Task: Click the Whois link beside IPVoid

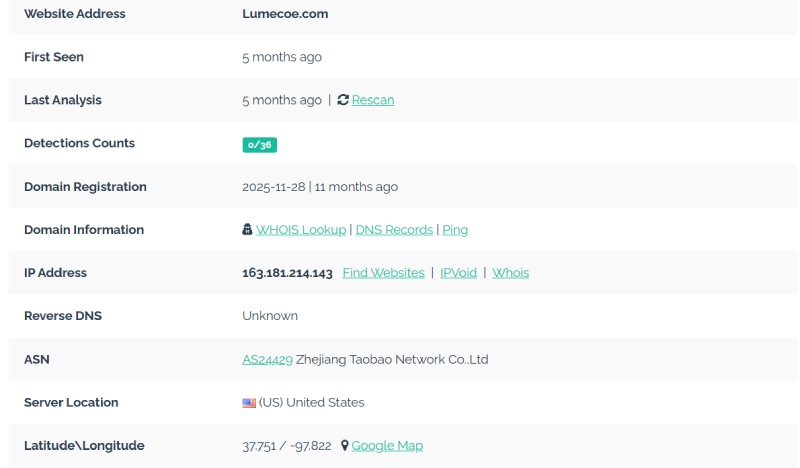Action: point(511,273)
